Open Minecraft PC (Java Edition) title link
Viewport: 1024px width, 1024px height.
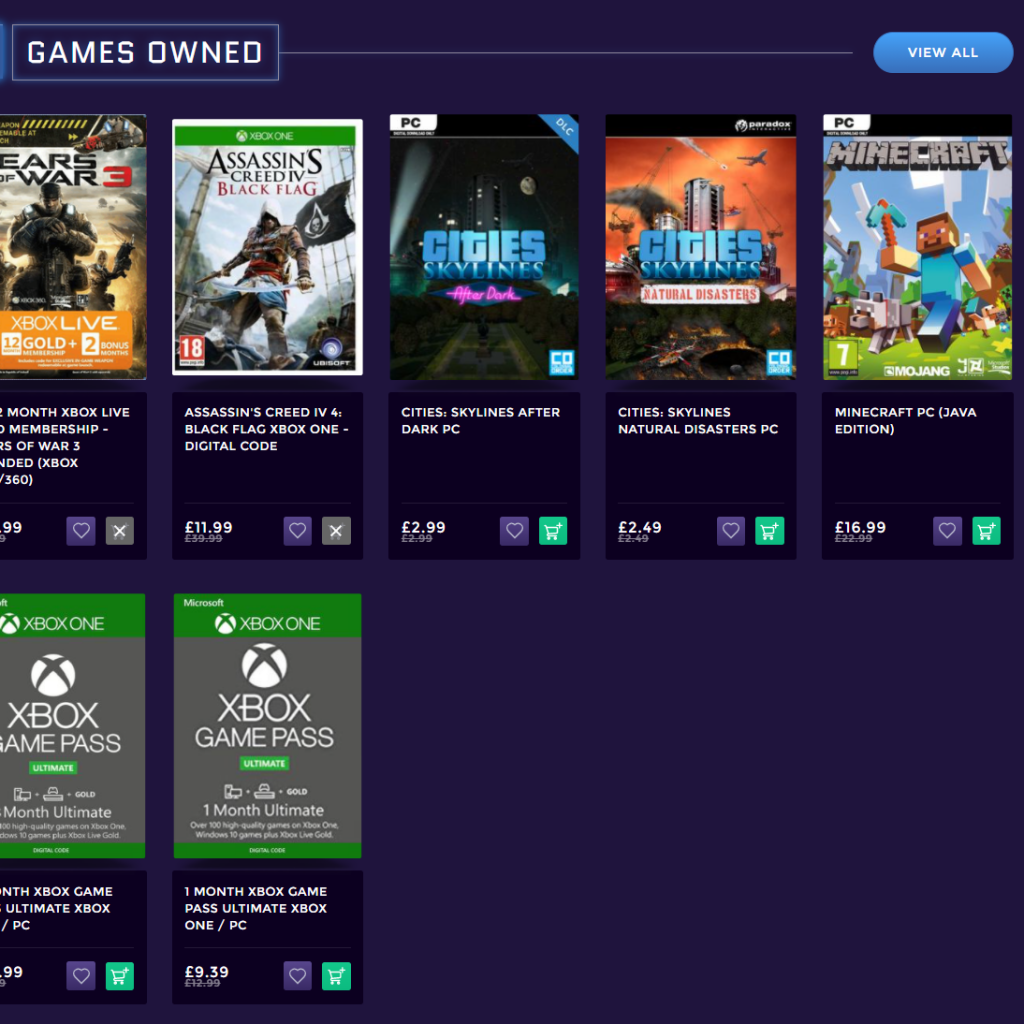[905, 421]
